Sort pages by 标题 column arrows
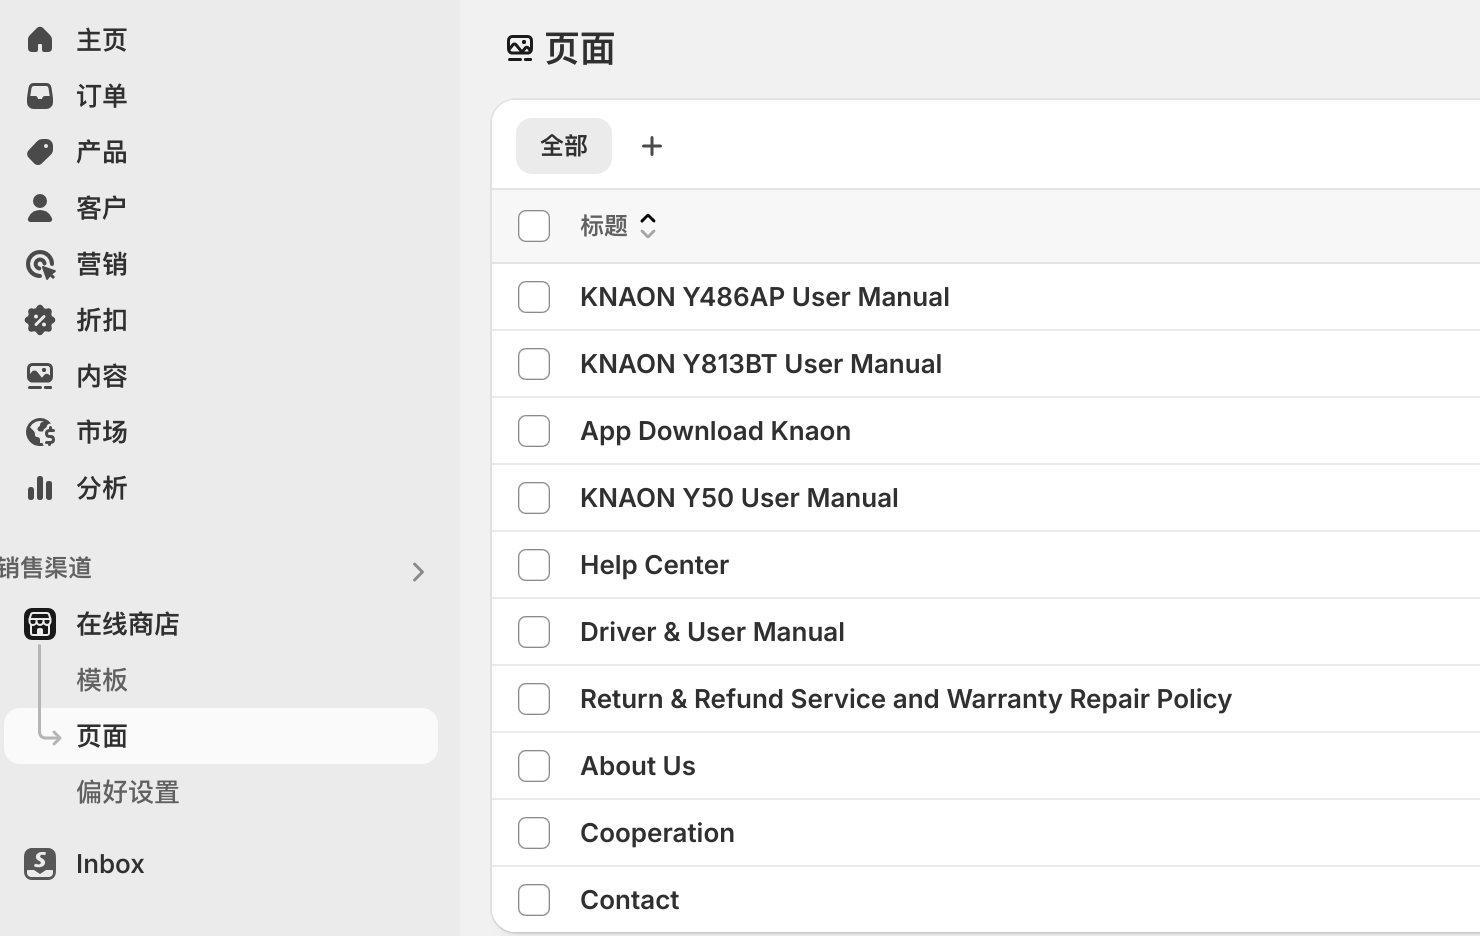1480x936 pixels. tap(648, 226)
